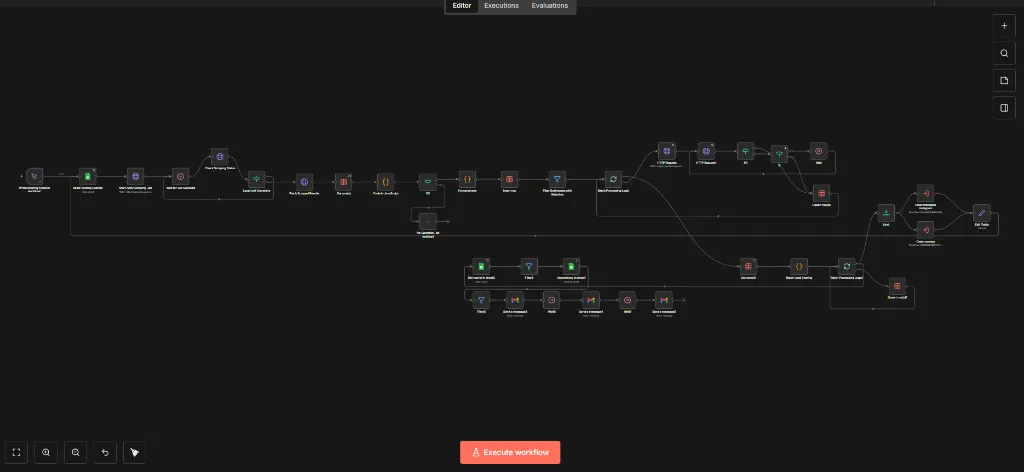Select the Google Sheets node after the trigger
Screen dimensions: 1024x472
88,176
